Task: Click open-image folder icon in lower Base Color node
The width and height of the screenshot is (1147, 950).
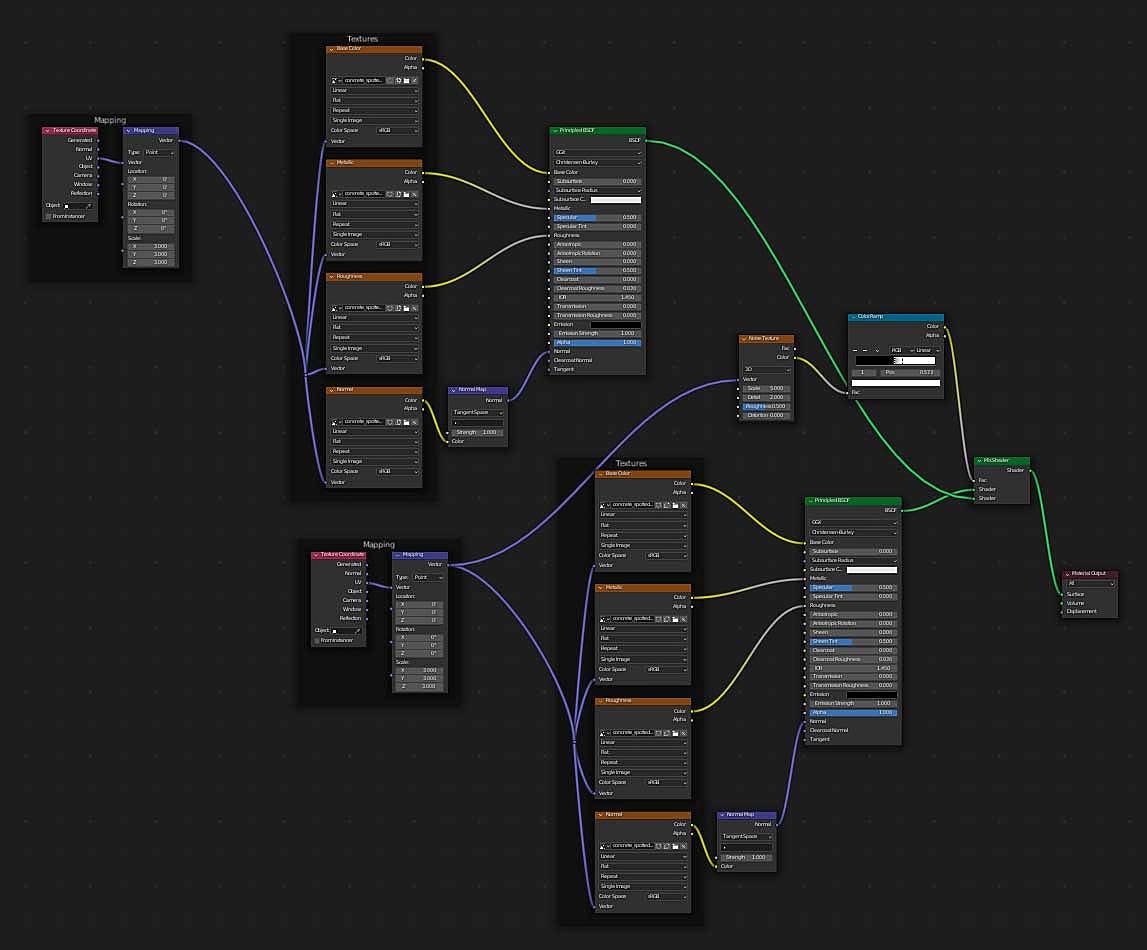Action: [x=675, y=505]
